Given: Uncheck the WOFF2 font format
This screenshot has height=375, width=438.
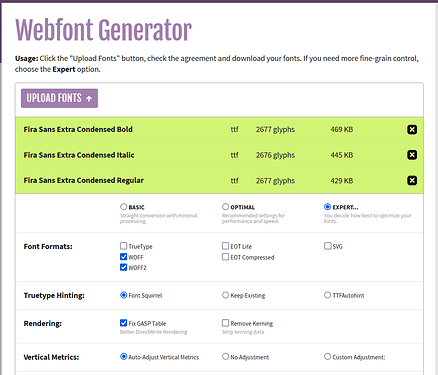Looking at the screenshot, I should pyautogui.click(x=124, y=267).
